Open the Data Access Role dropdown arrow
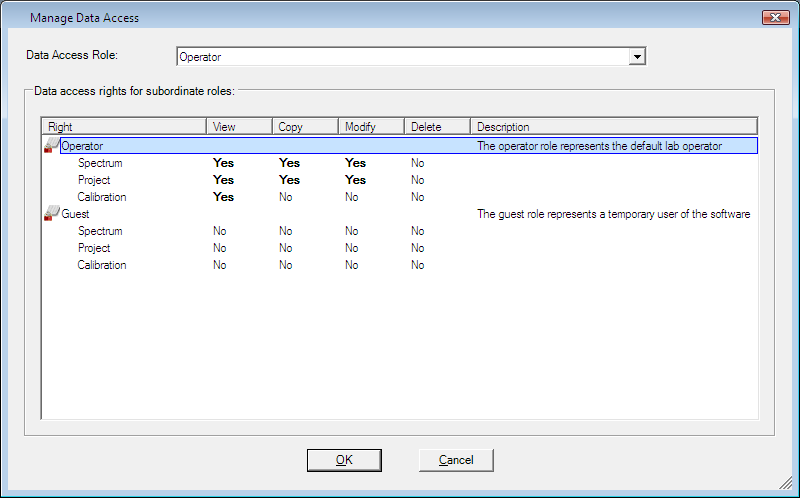 pyautogui.click(x=637, y=57)
